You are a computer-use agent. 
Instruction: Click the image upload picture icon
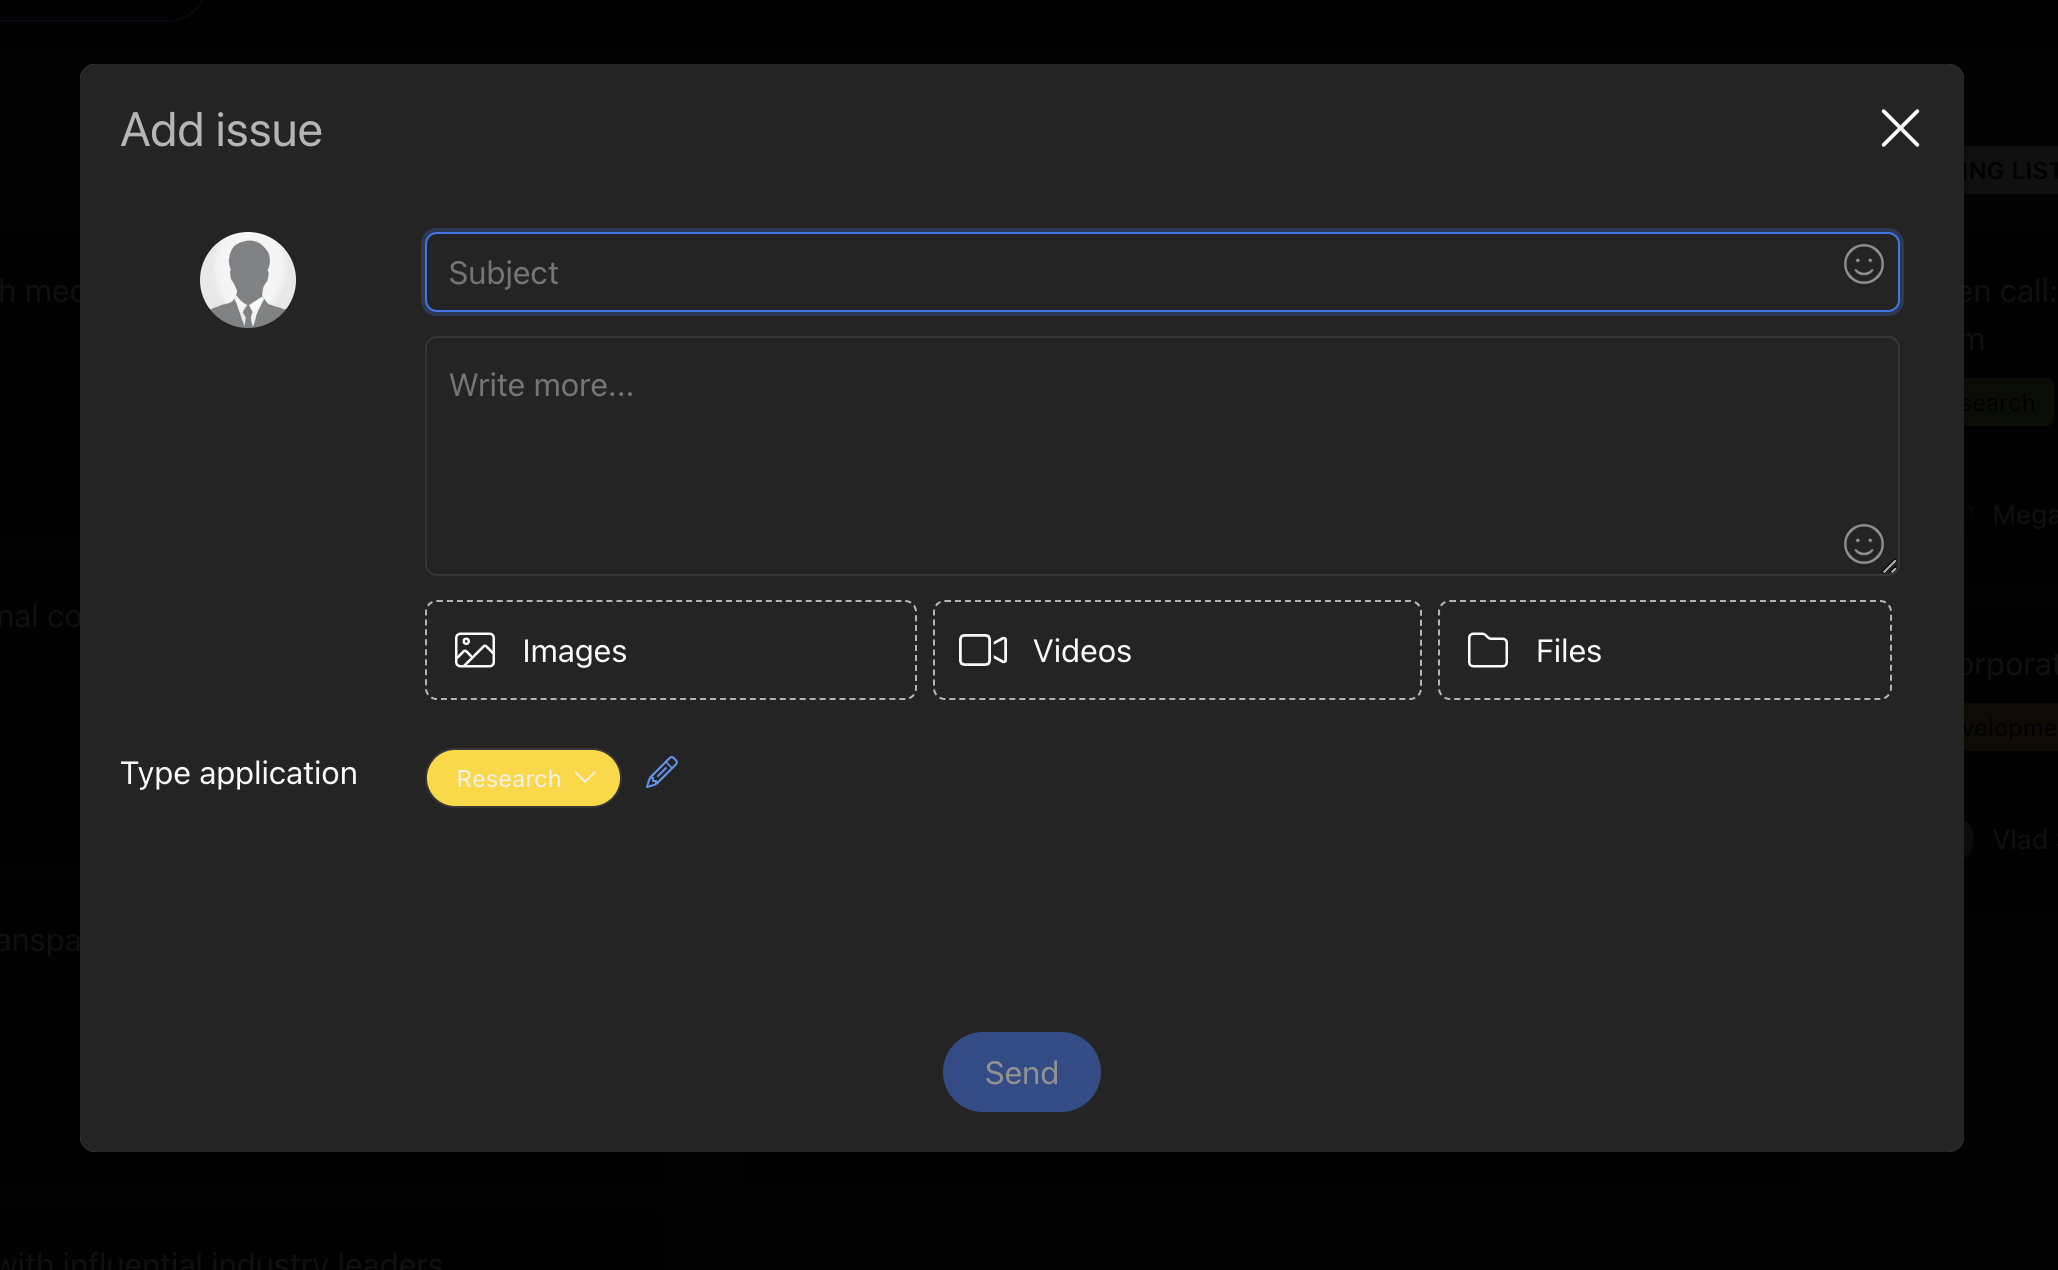click(475, 650)
